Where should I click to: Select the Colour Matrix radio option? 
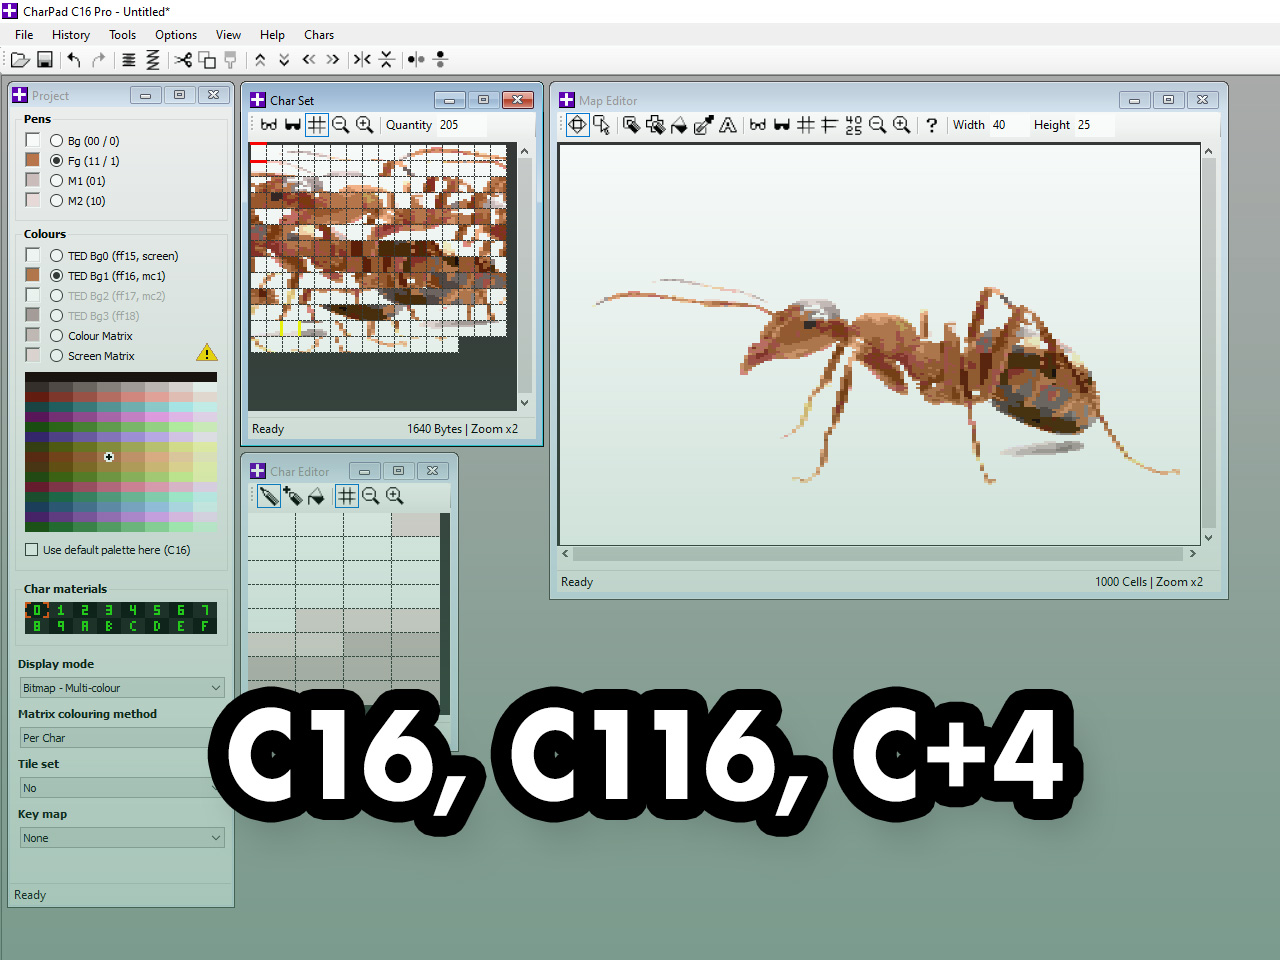point(57,336)
